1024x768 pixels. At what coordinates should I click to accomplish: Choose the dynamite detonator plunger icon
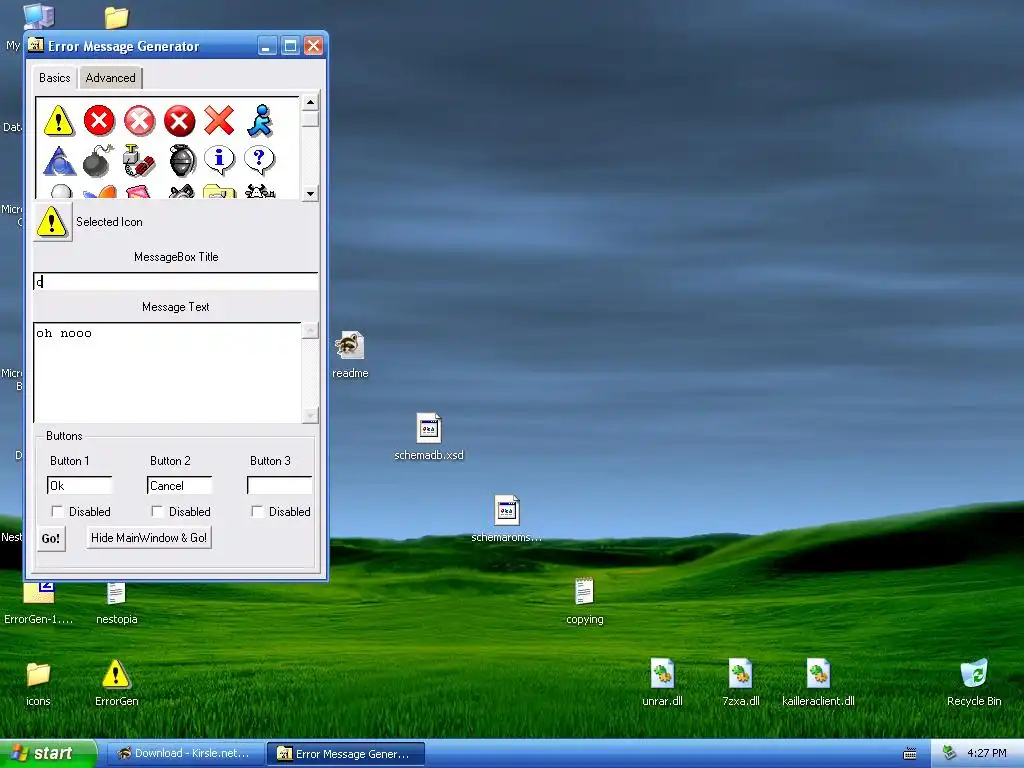[139, 161]
